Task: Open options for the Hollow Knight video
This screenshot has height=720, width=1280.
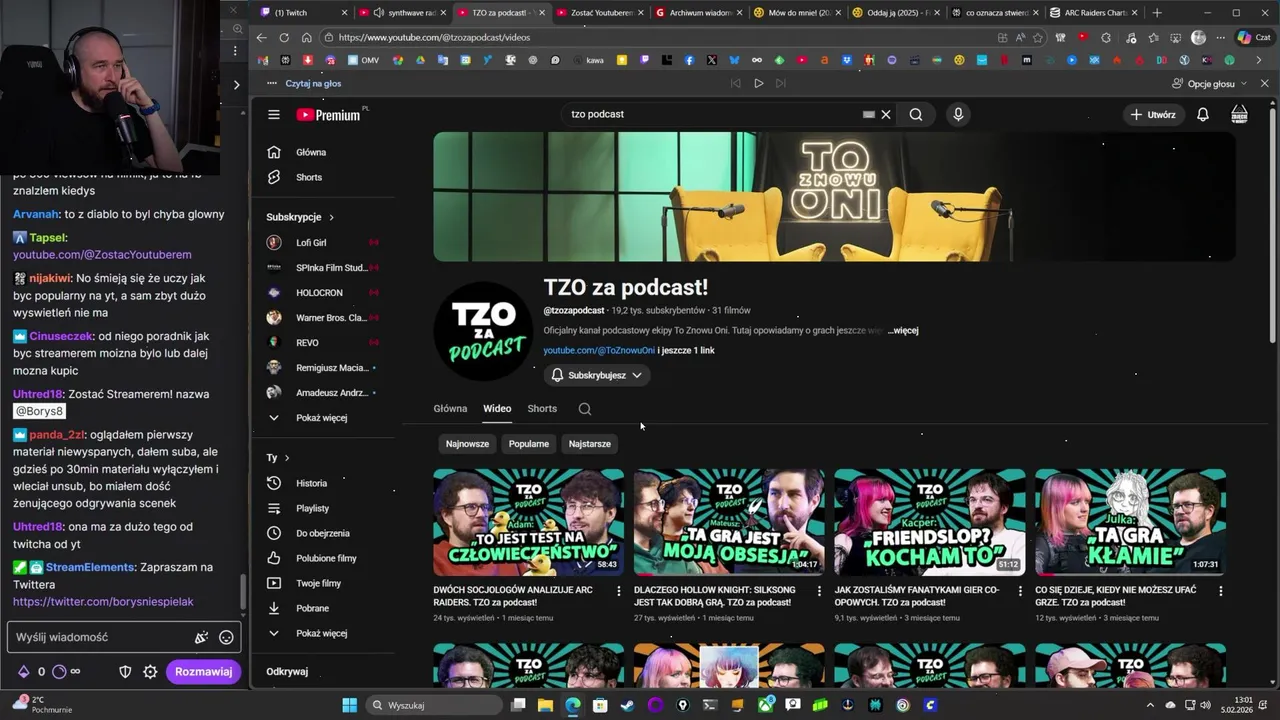Action: tap(819, 591)
